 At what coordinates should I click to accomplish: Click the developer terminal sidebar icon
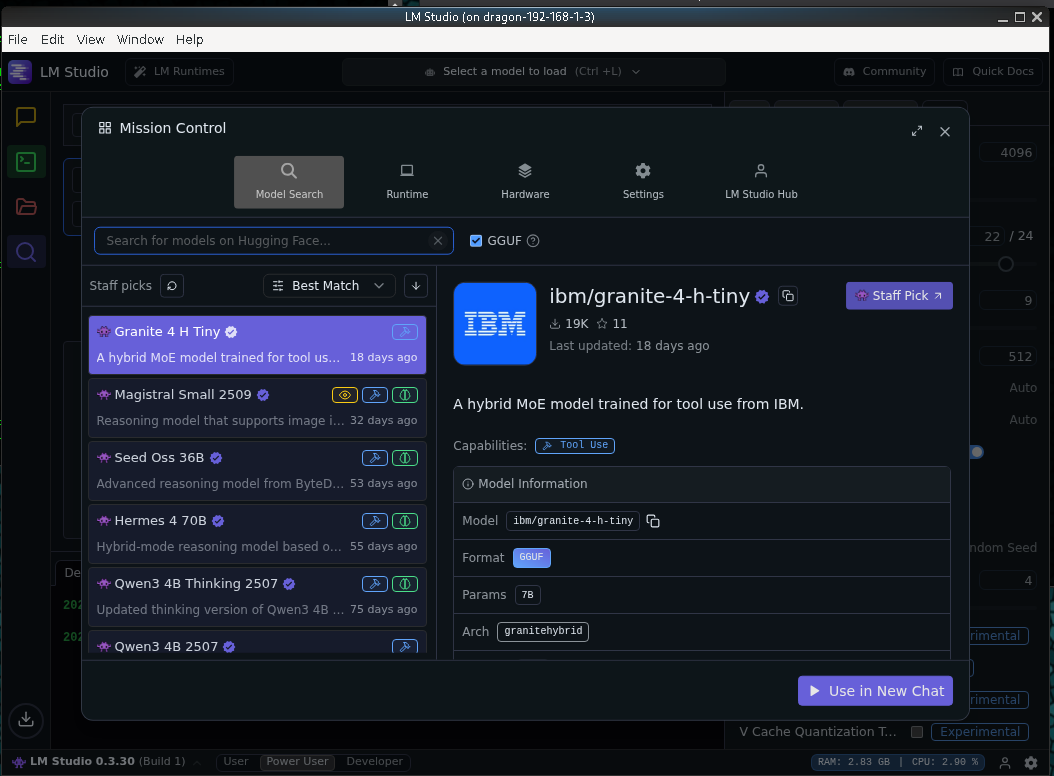26,162
